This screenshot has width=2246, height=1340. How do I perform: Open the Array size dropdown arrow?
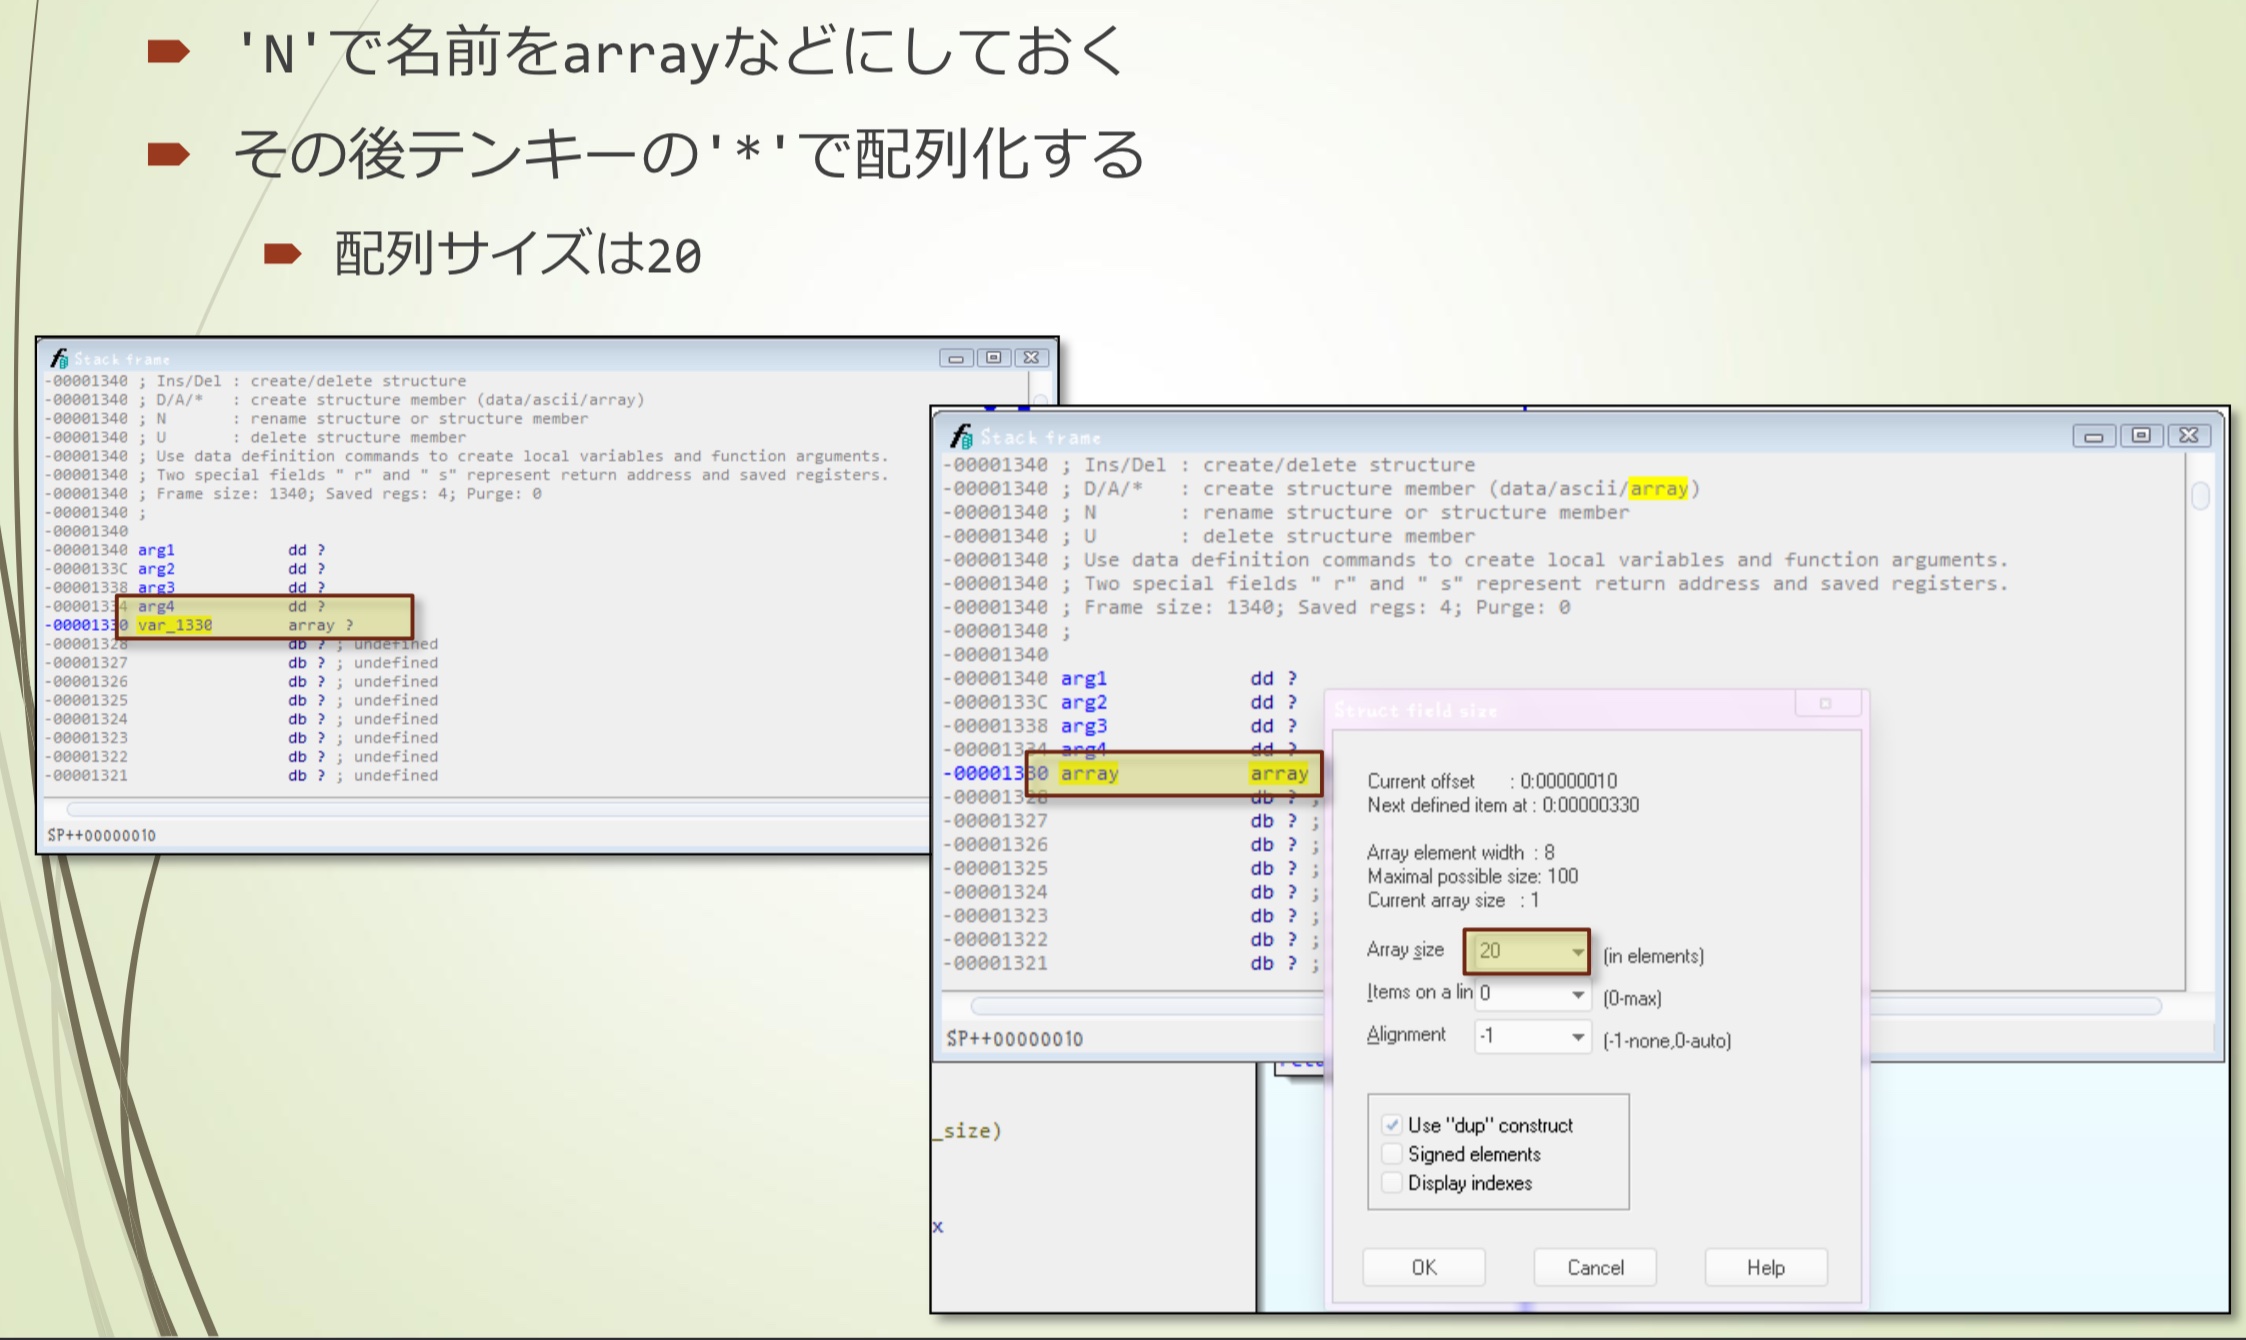pyautogui.click(x=1577, y=952)
